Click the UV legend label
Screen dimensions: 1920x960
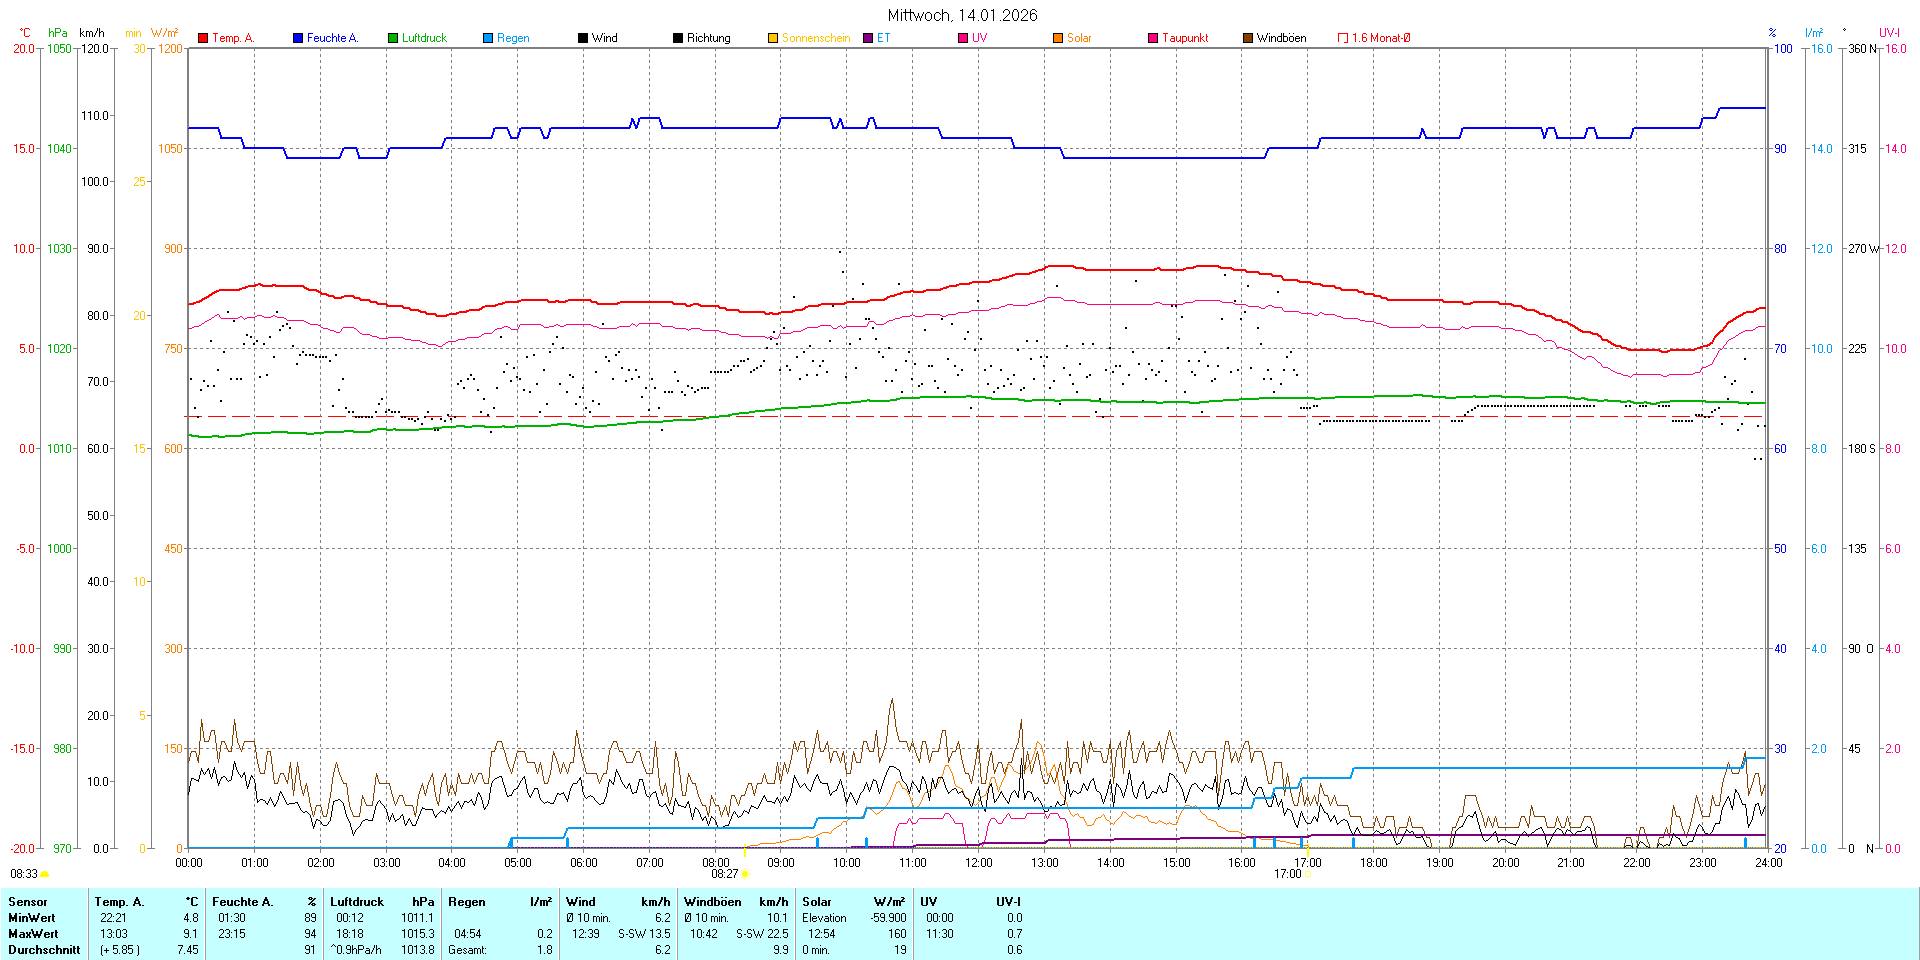point(979,38)
